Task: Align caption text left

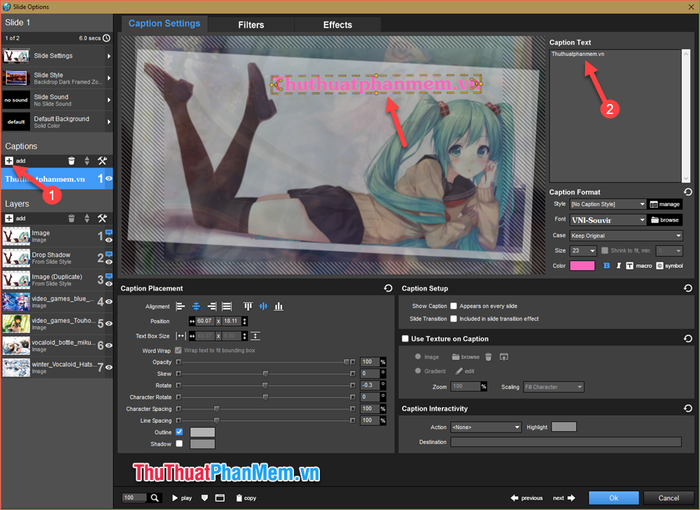Action: point(180,306)
